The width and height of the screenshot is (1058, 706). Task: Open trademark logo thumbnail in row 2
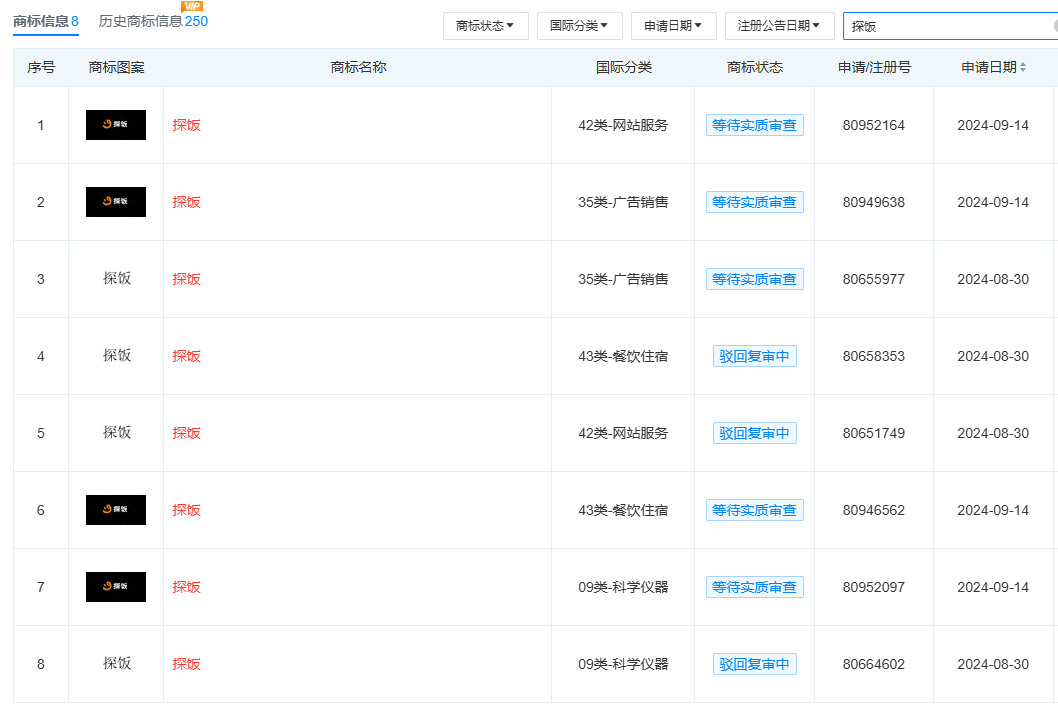coord(116,202)
